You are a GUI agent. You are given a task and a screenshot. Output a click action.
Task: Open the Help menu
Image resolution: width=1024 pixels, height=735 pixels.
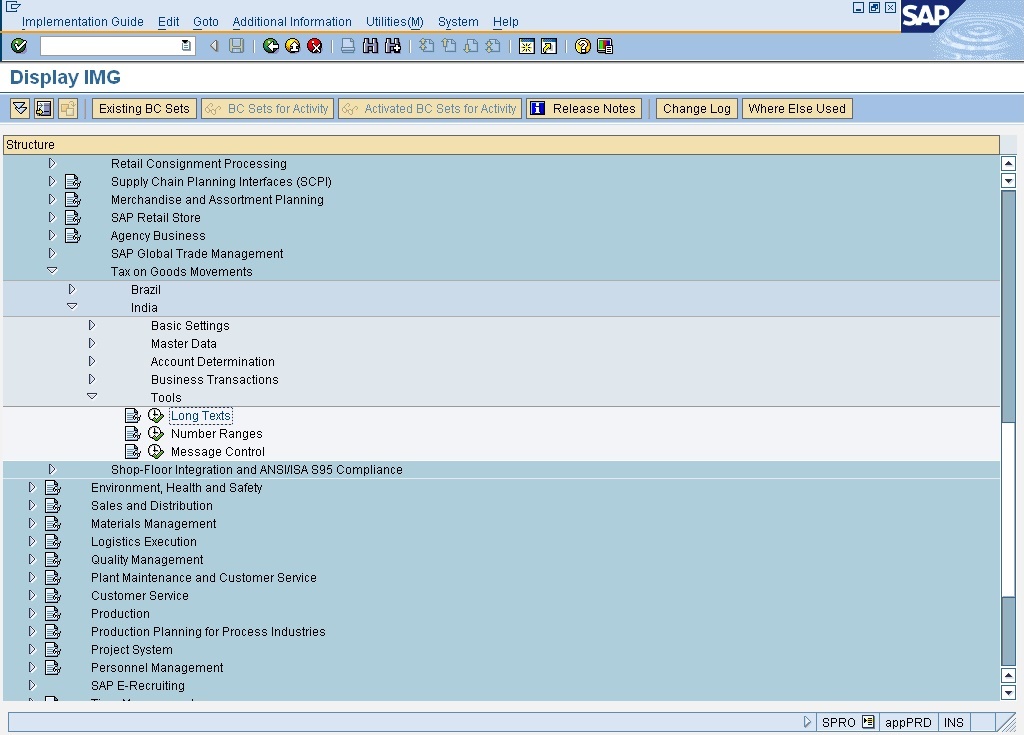505,22
